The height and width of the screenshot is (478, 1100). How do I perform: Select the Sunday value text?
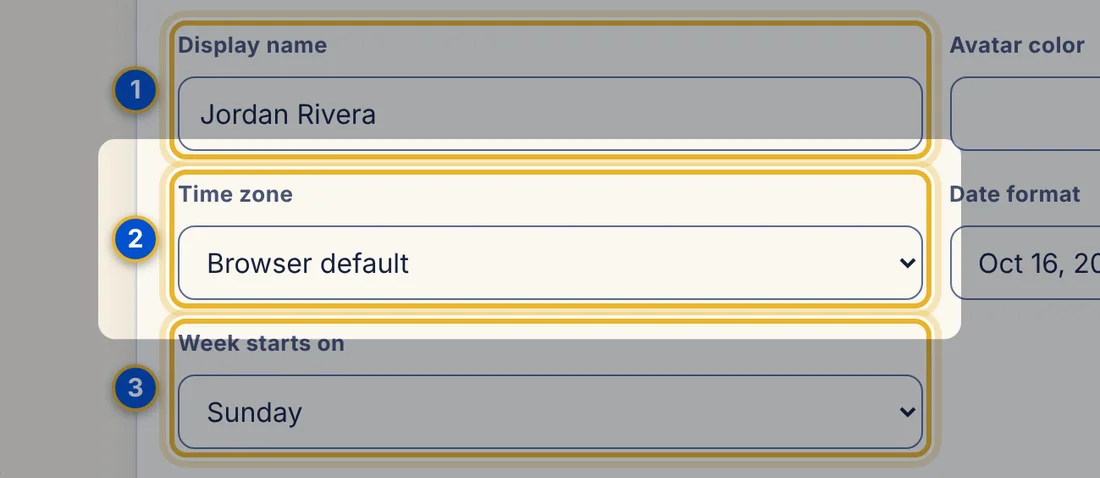click(255, 413)
